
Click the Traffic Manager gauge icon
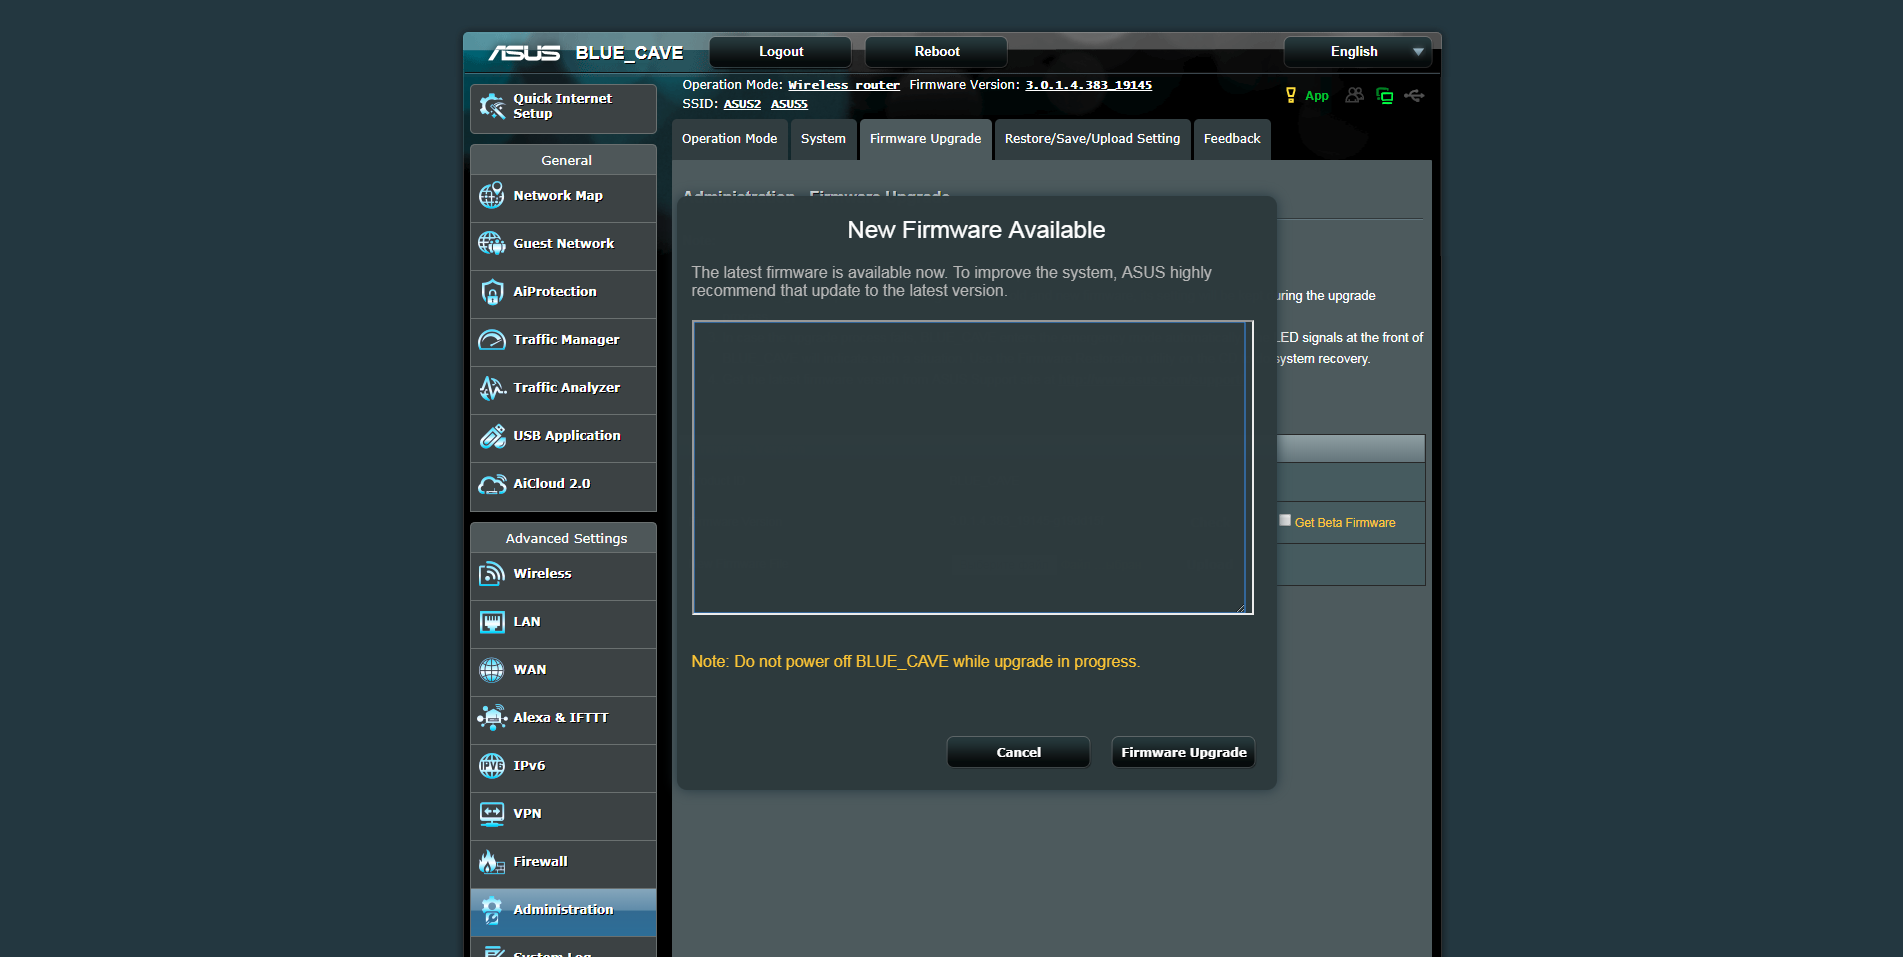pos(492,340)
